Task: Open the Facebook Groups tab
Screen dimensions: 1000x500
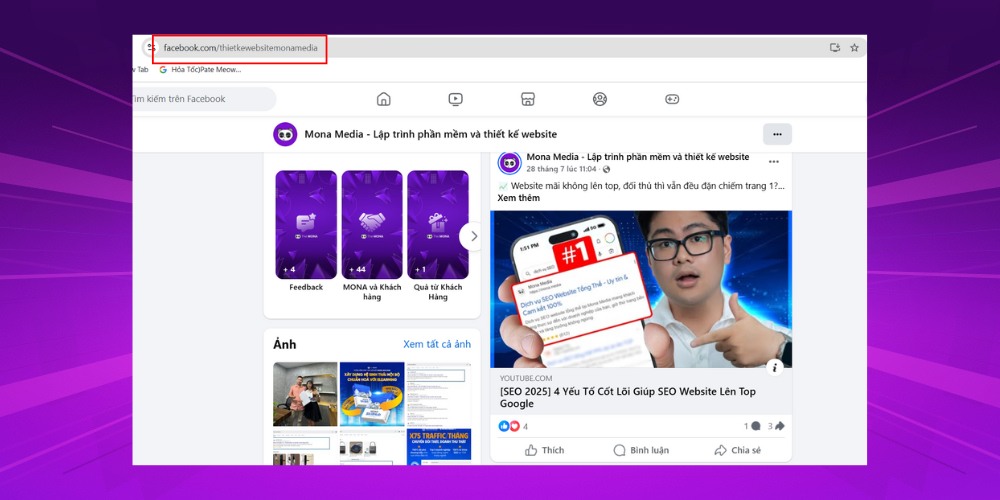Action: 599,99
